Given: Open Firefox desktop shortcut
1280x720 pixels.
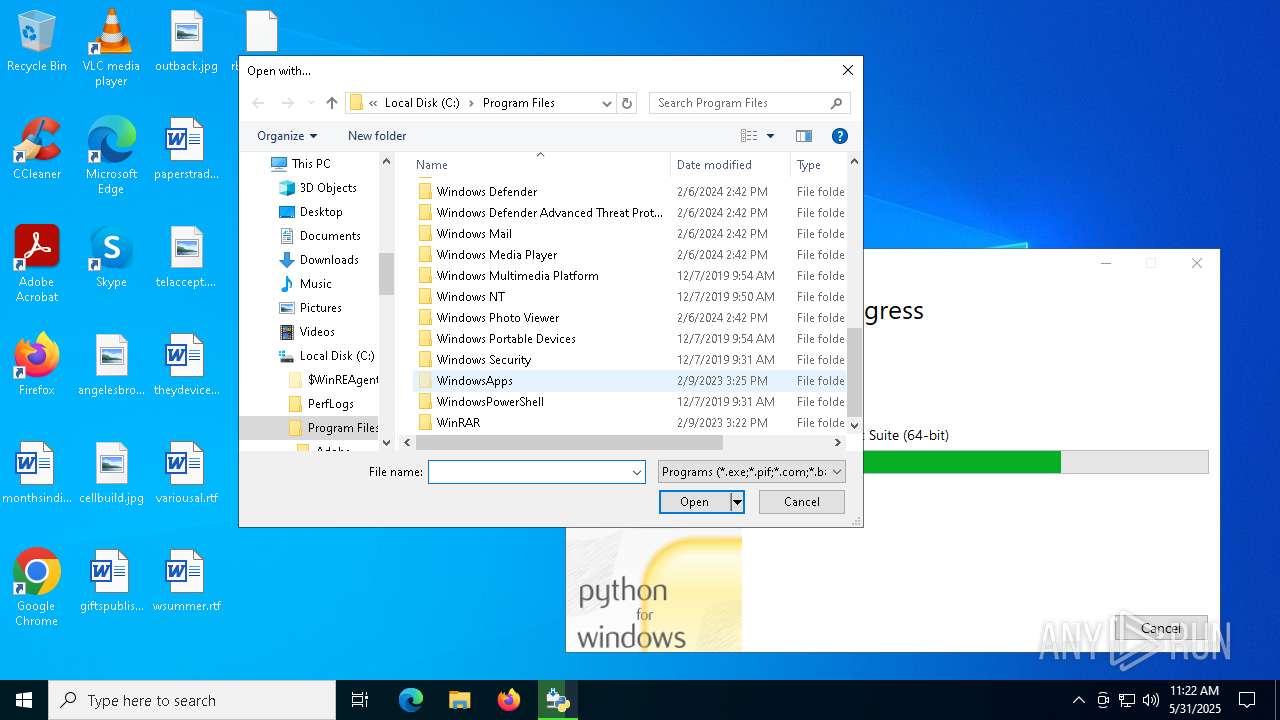Looking at the screenshot, I should 37,365.
